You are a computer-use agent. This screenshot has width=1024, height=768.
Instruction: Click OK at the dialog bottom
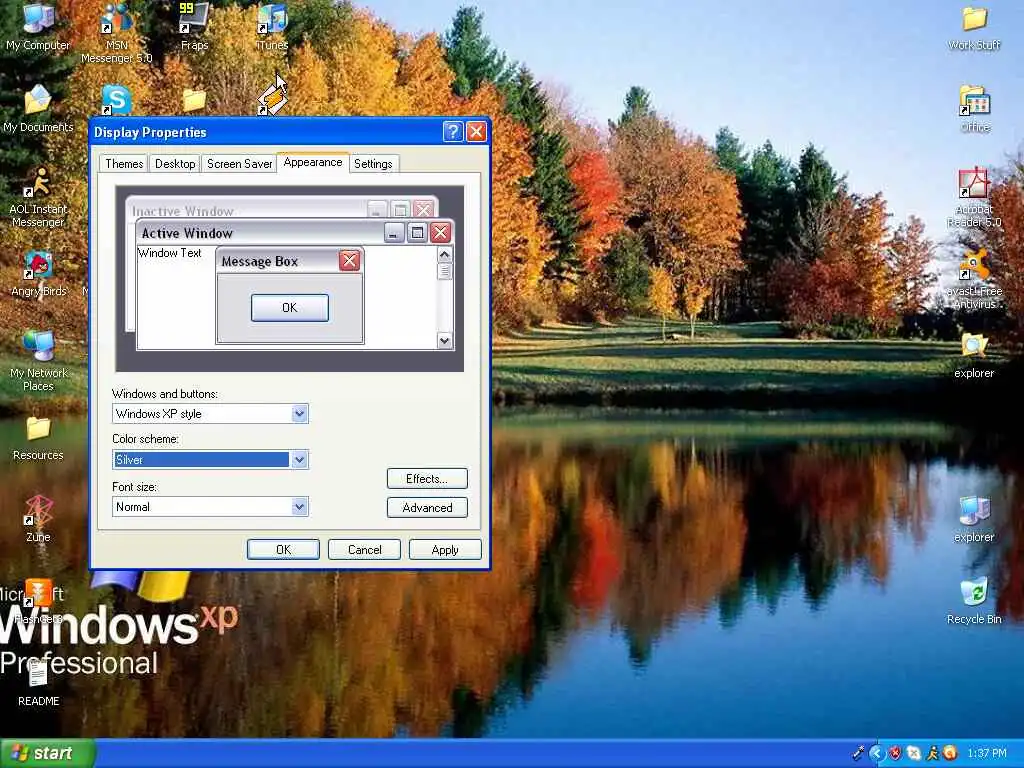283,550
